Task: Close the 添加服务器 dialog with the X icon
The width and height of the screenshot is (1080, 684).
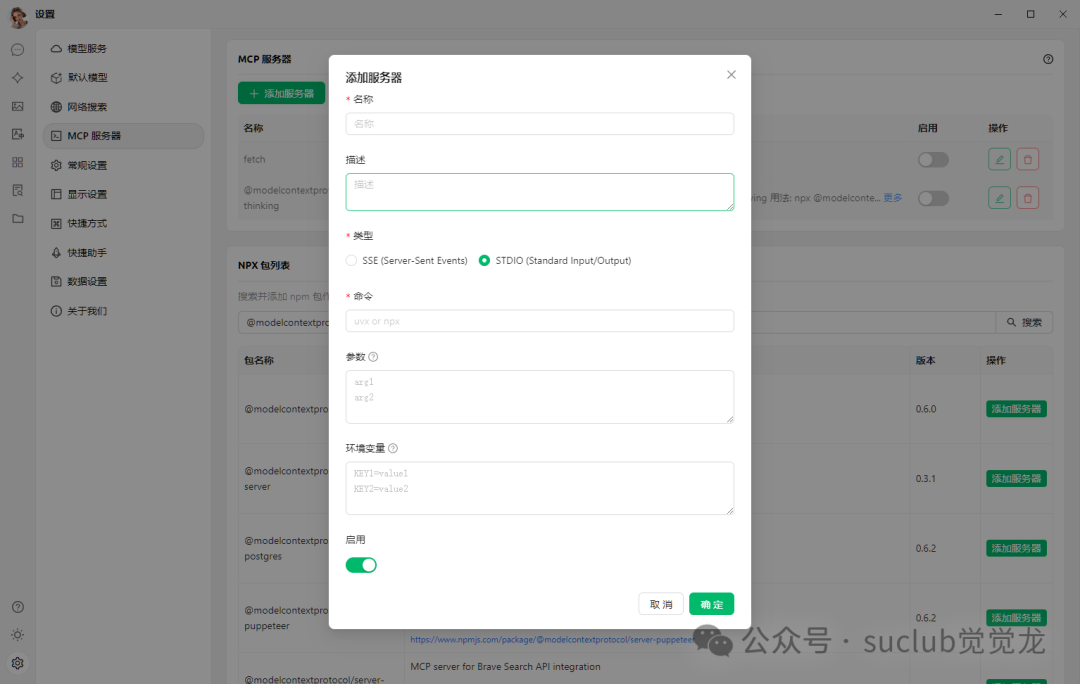Action: point(731,75)
